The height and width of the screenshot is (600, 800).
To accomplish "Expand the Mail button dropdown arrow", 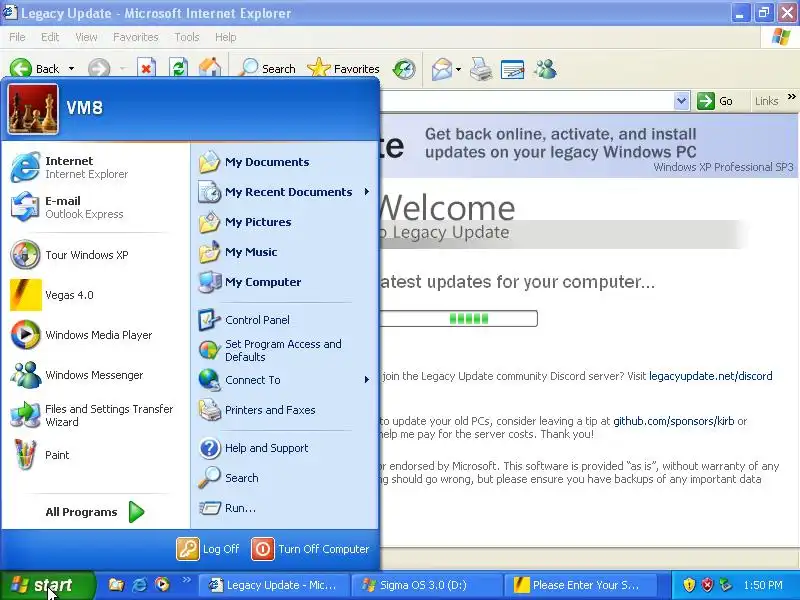I will pos(458,69).
